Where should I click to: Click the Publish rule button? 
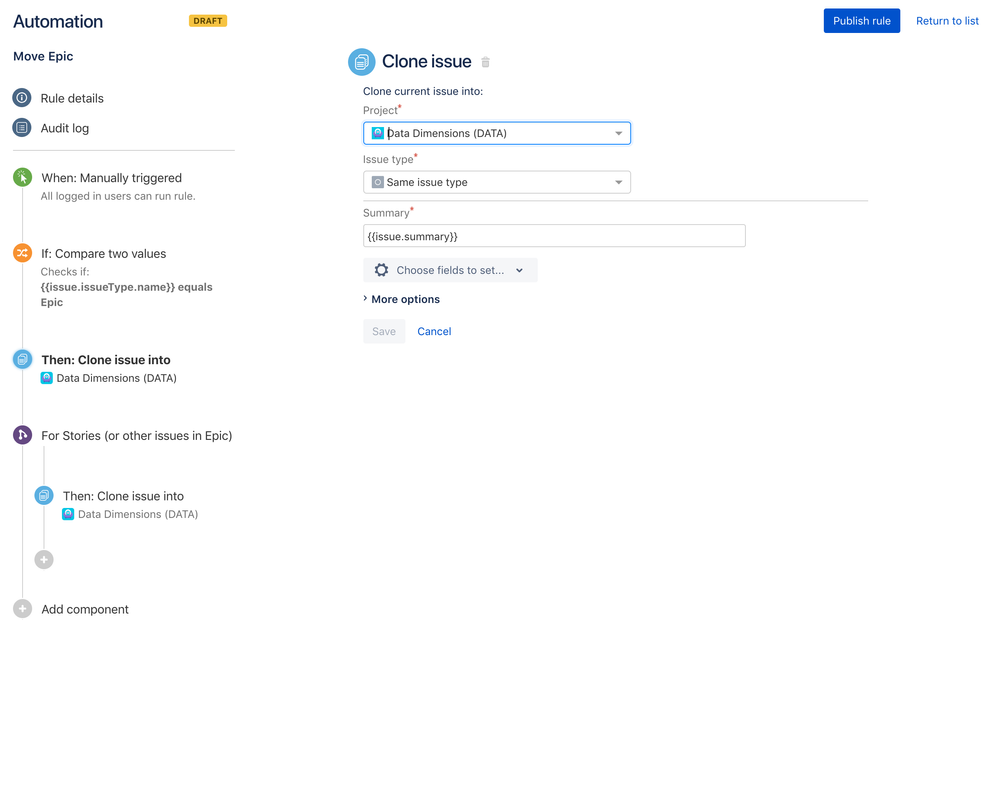click(x=861, y=21)
